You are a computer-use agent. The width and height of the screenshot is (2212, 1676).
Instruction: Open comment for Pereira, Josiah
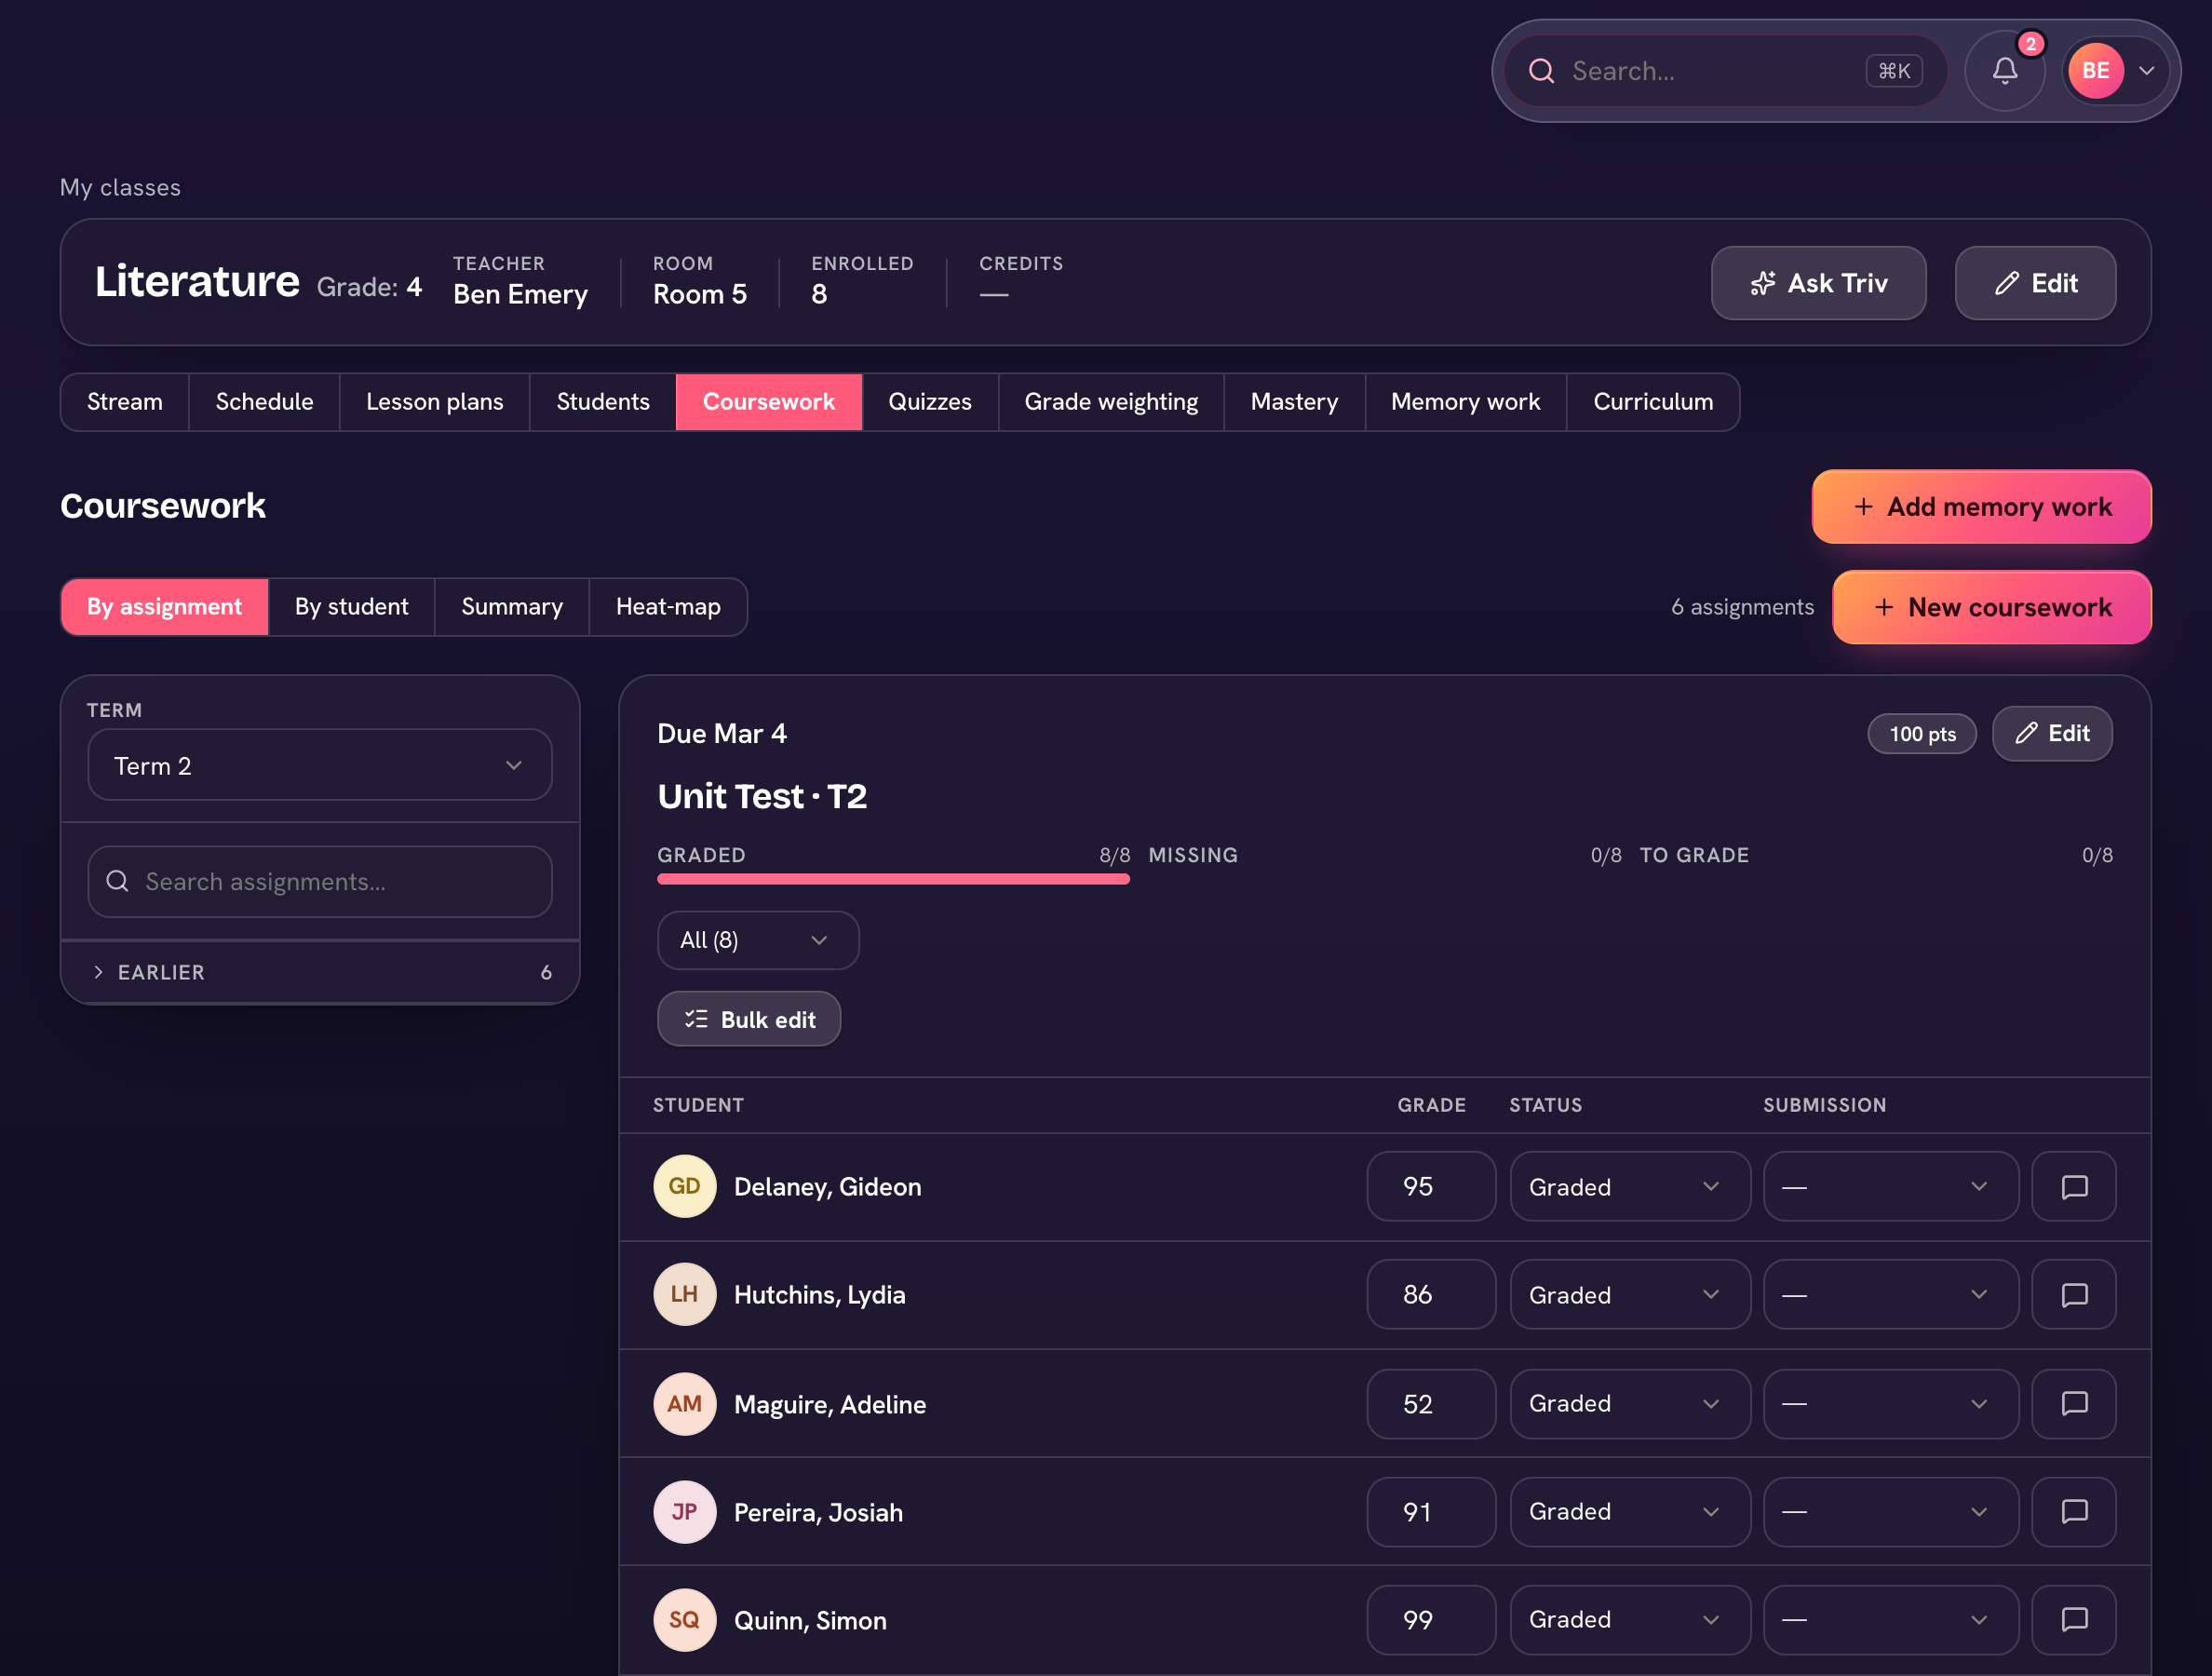coord(2074,1511)
